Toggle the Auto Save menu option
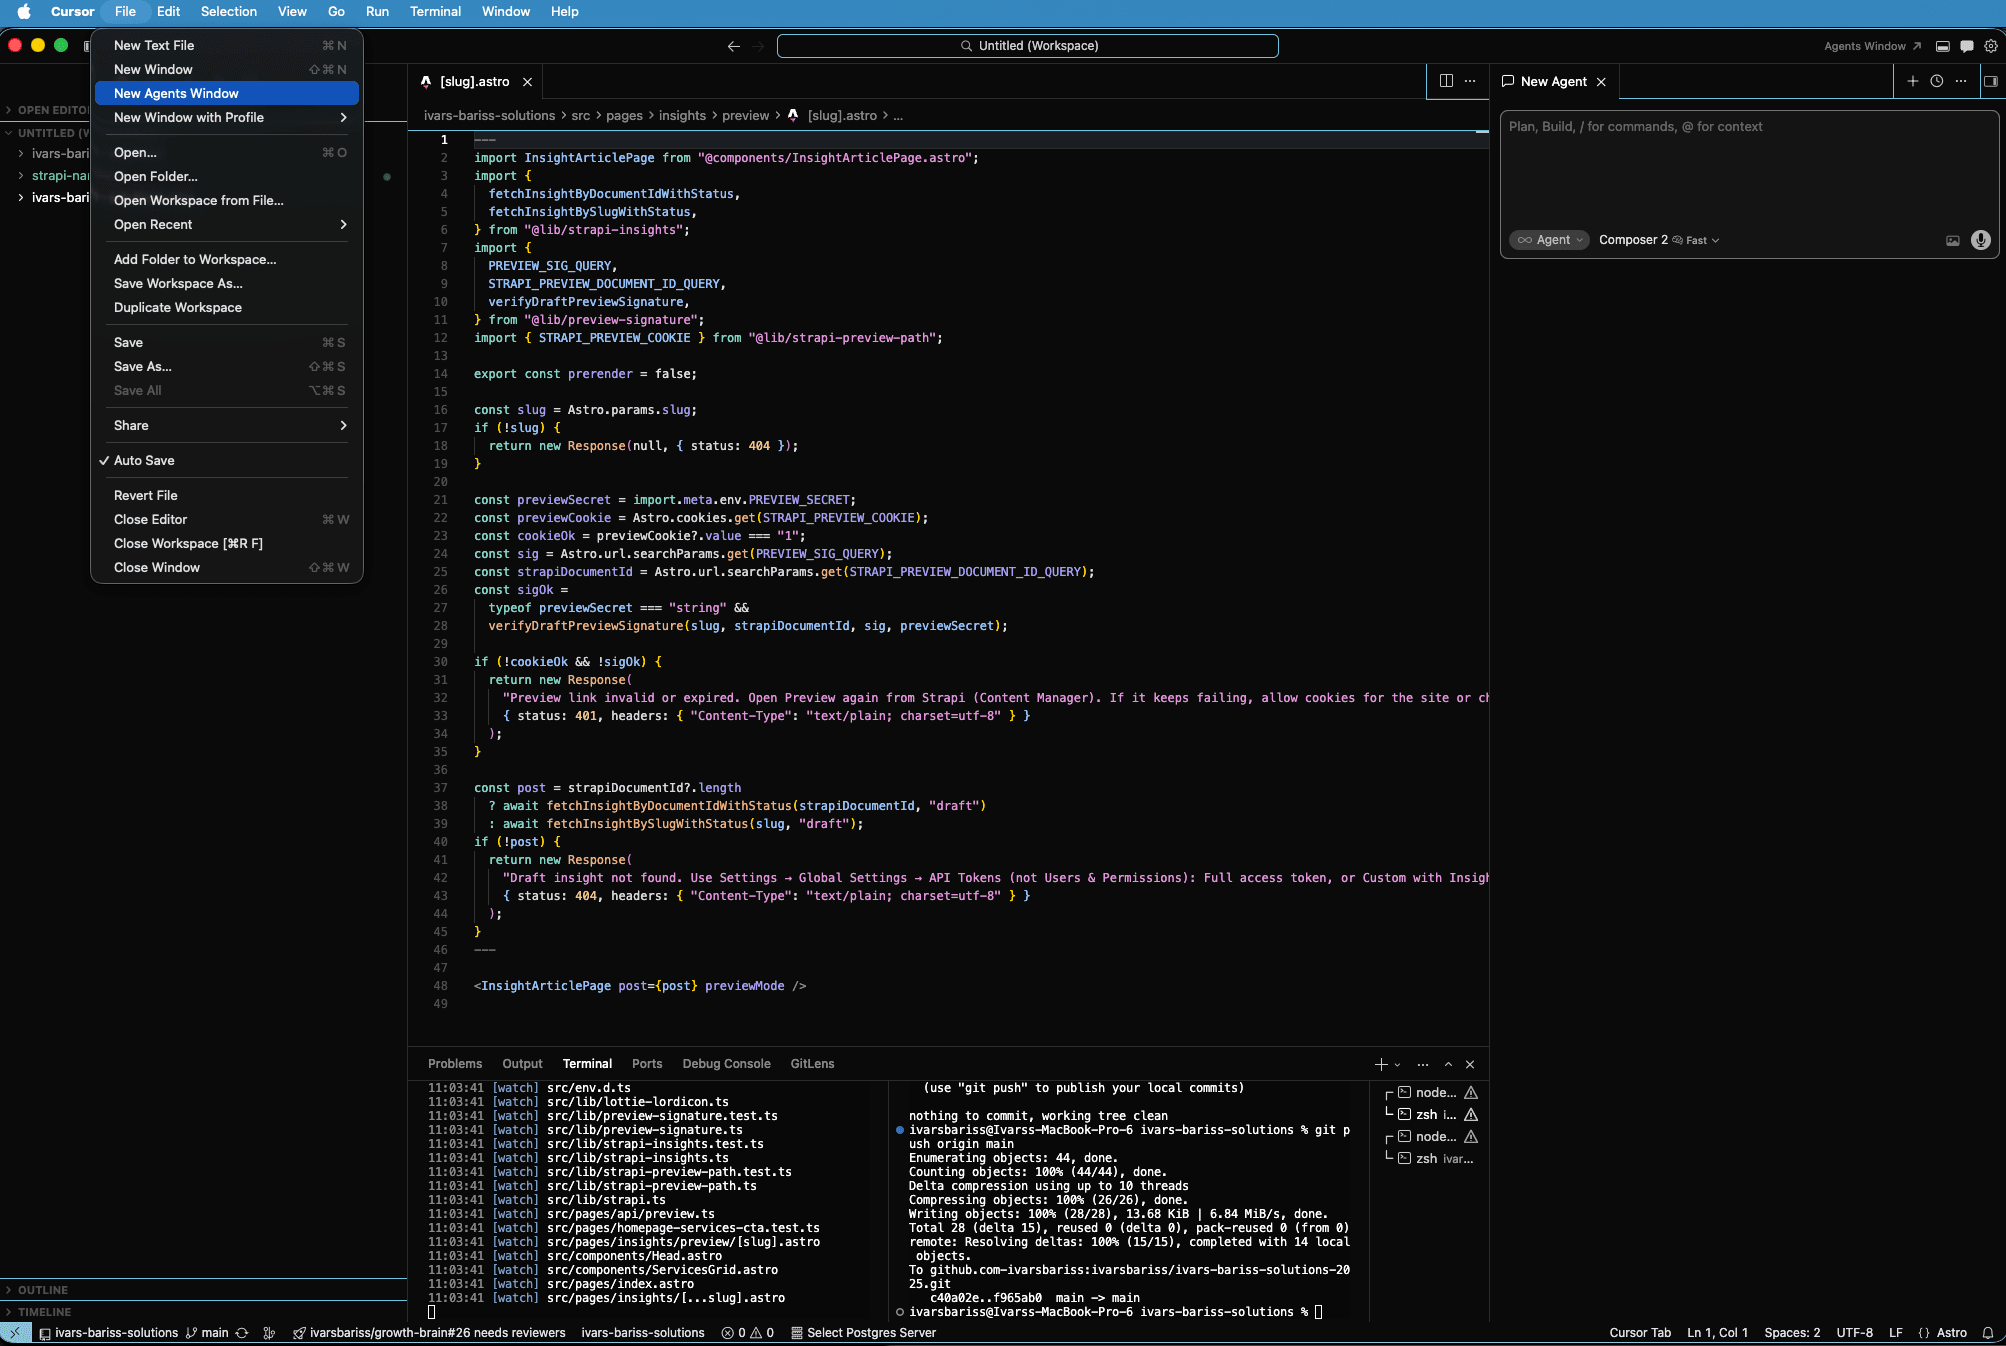 144,461
